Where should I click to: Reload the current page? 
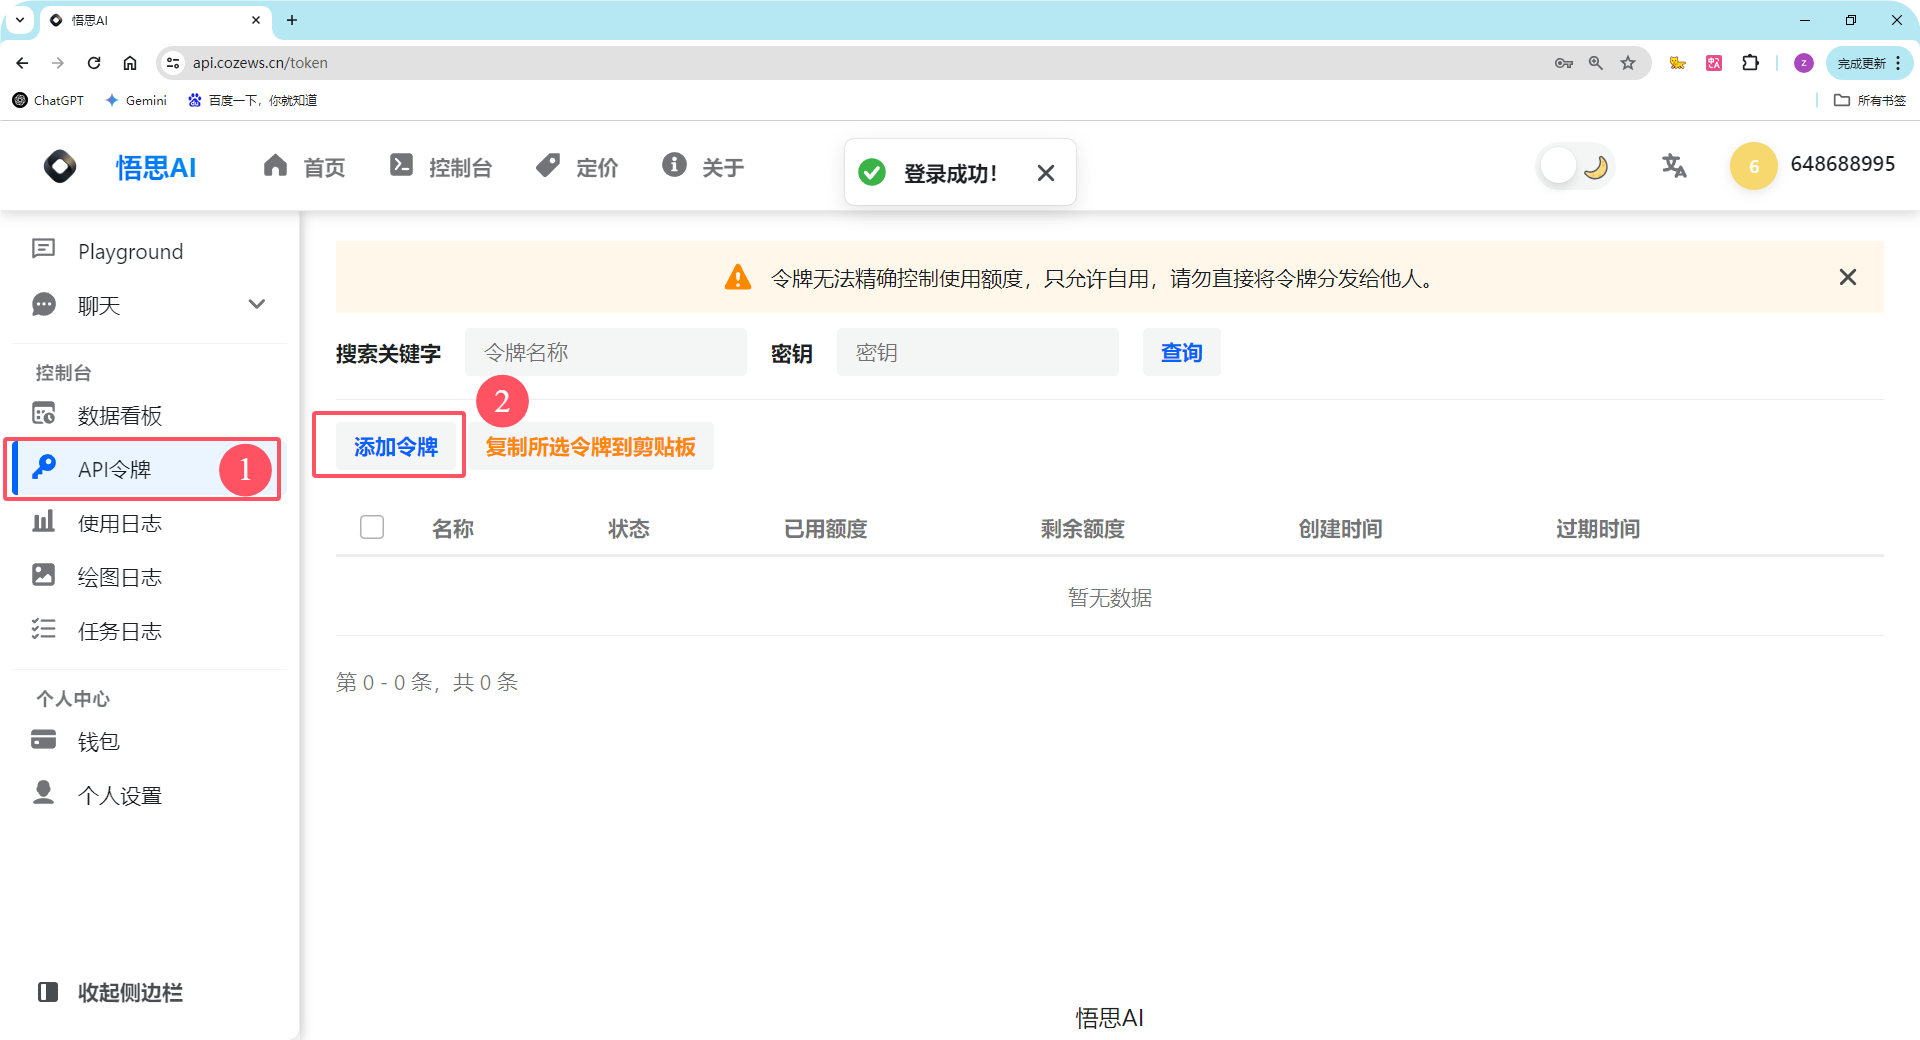94,62
